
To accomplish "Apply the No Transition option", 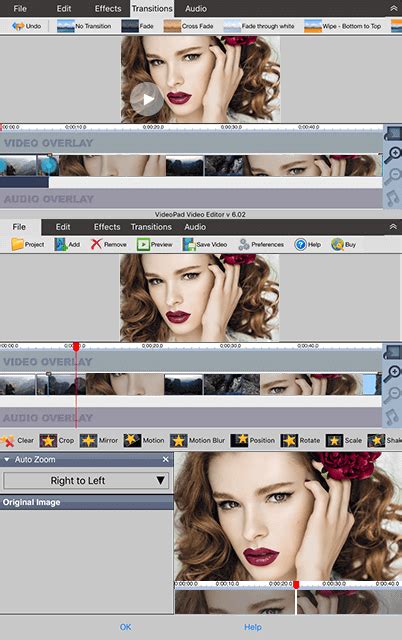I will point(84,26).
